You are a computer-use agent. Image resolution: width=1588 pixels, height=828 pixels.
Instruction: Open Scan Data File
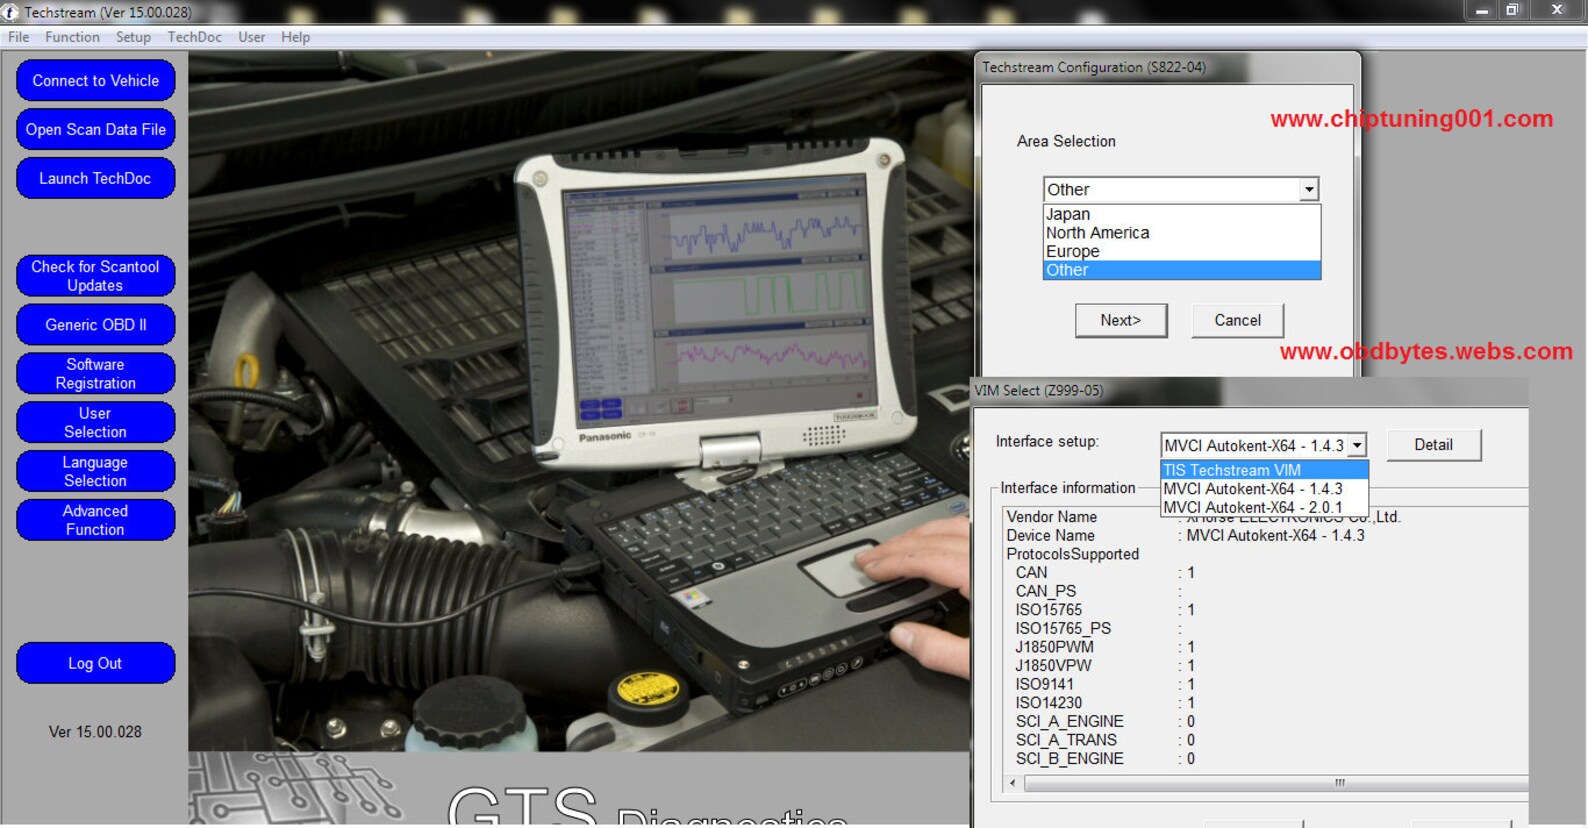(96, 129)
